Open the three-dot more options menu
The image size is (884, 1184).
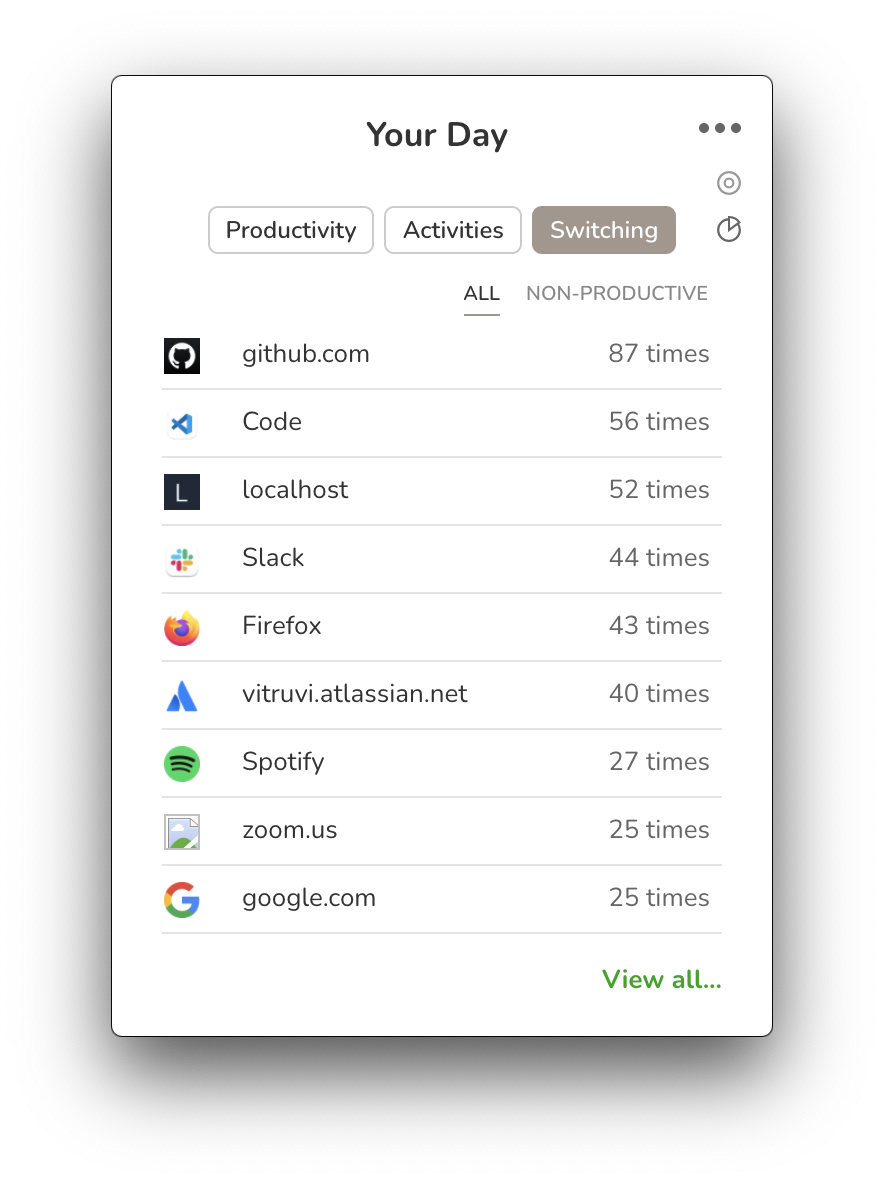point(719,128)
